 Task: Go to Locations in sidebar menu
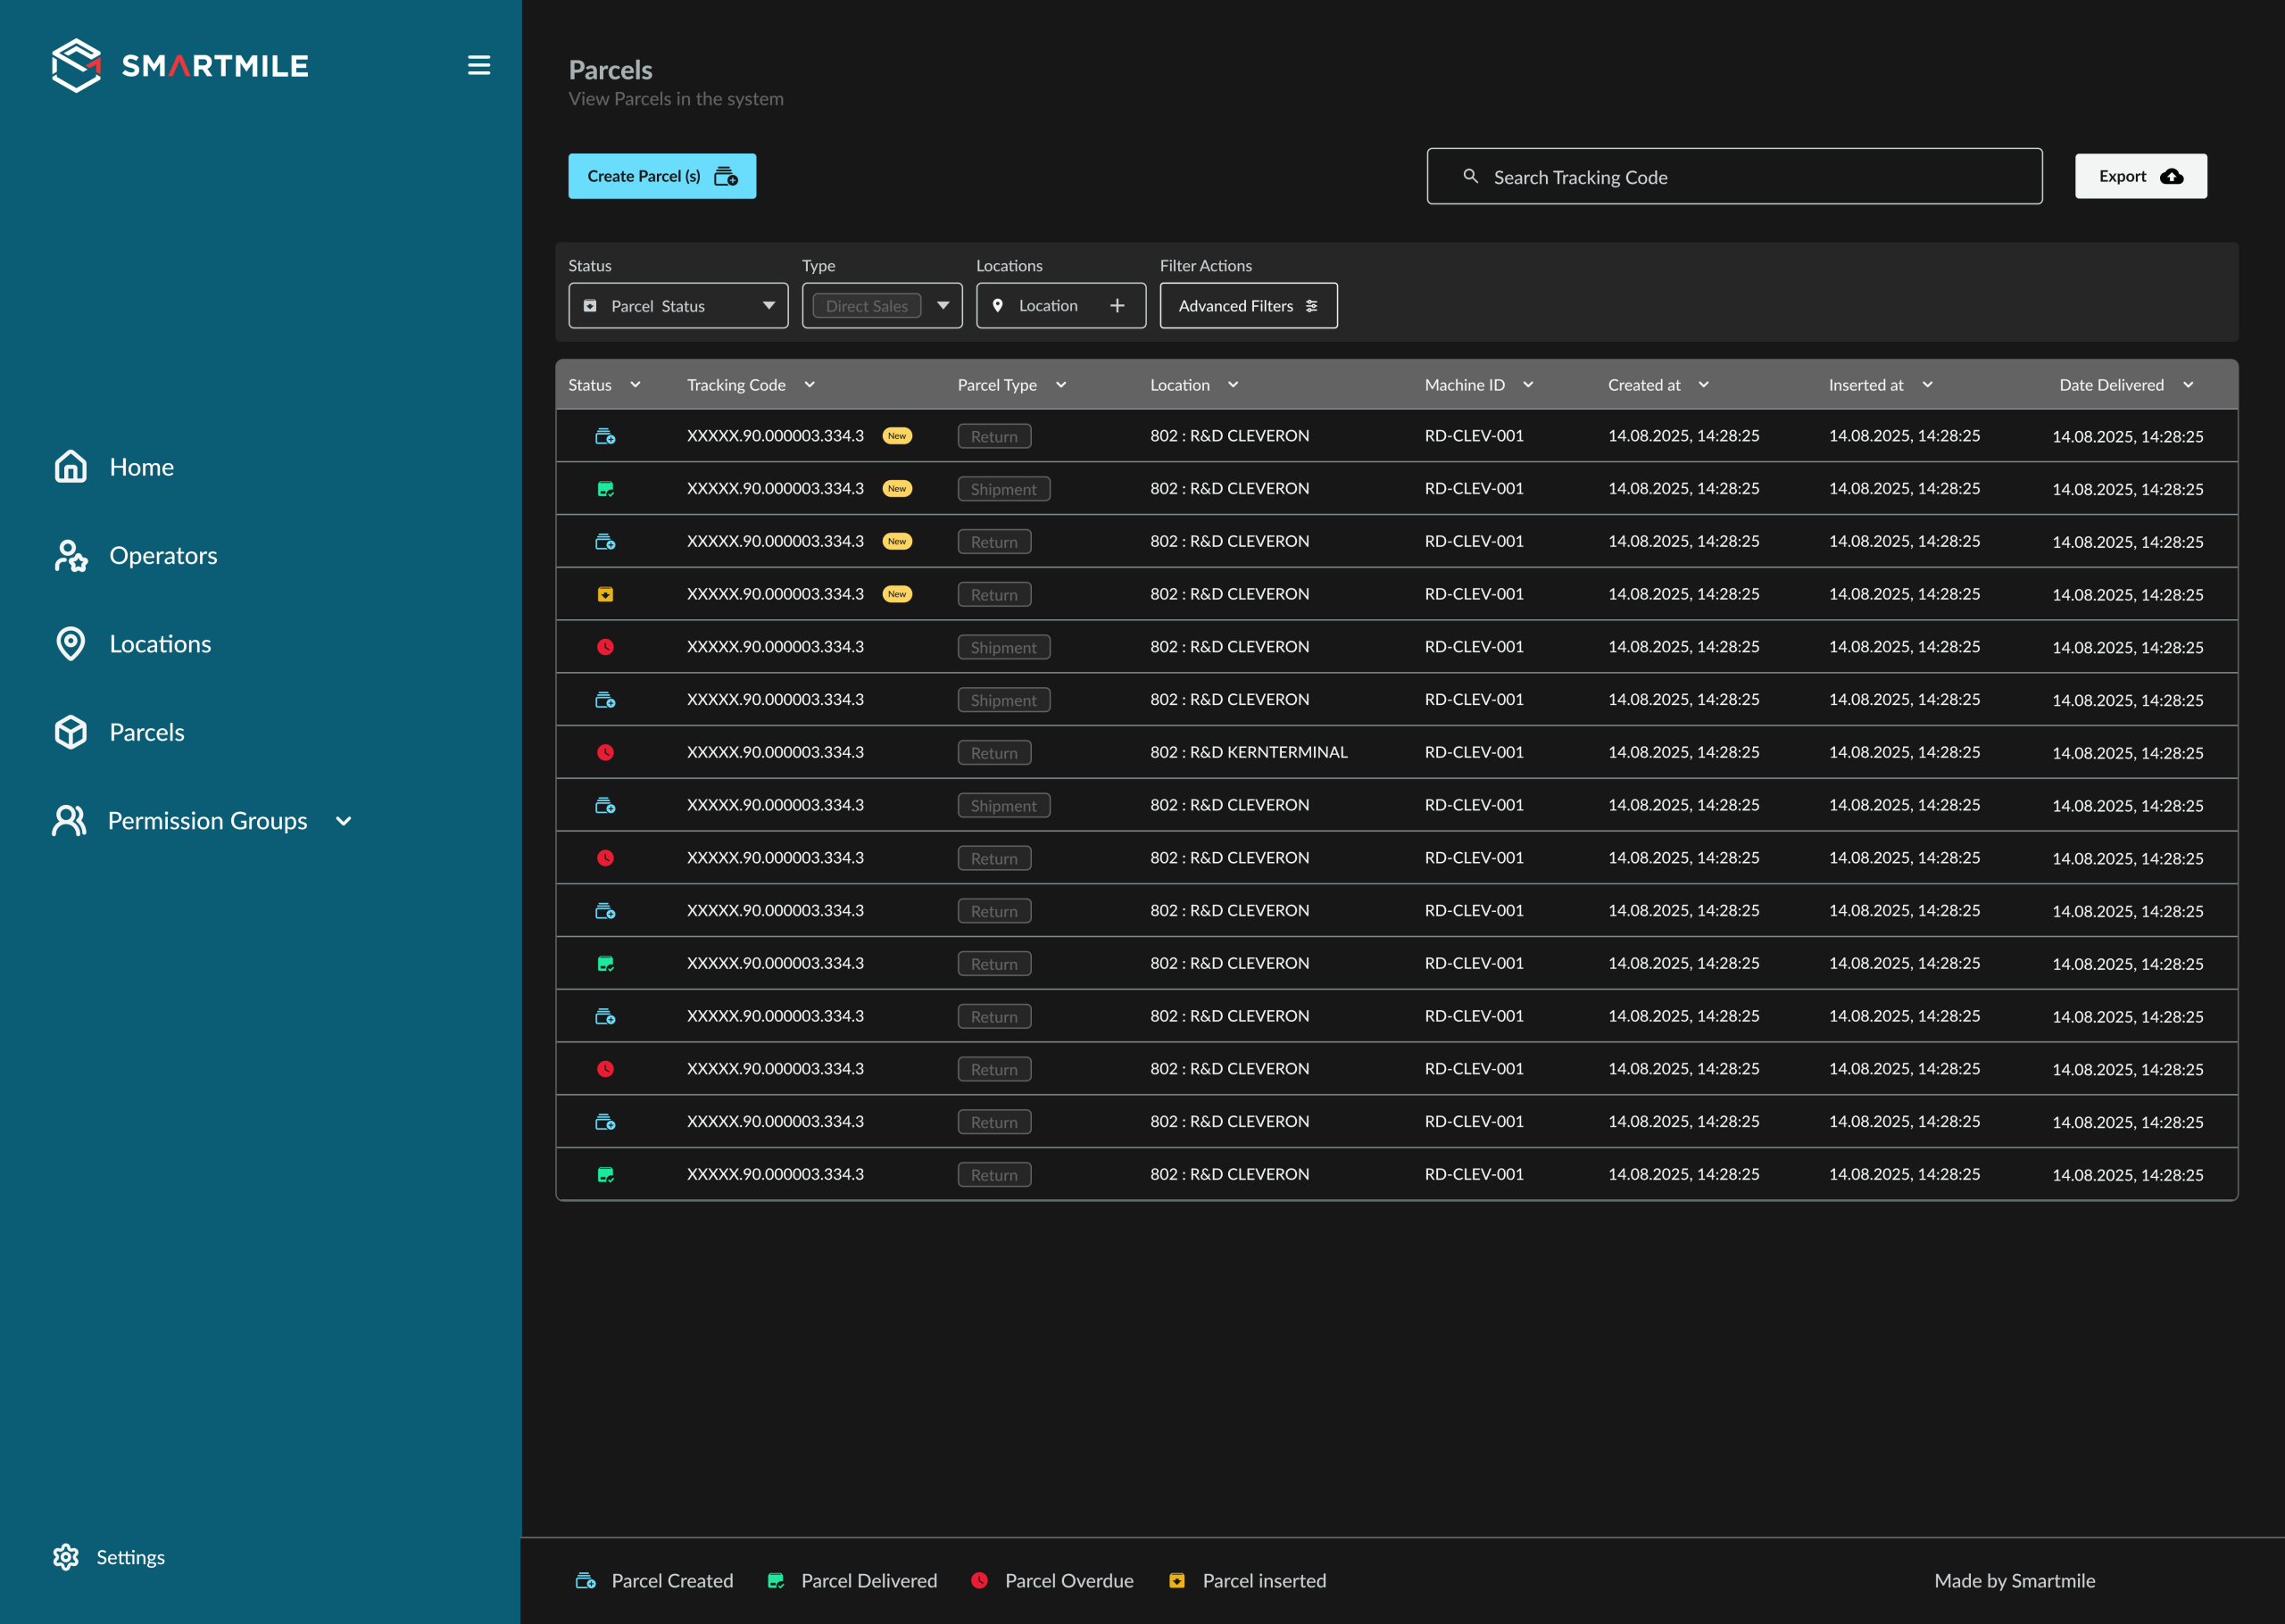tap(160, 644)
